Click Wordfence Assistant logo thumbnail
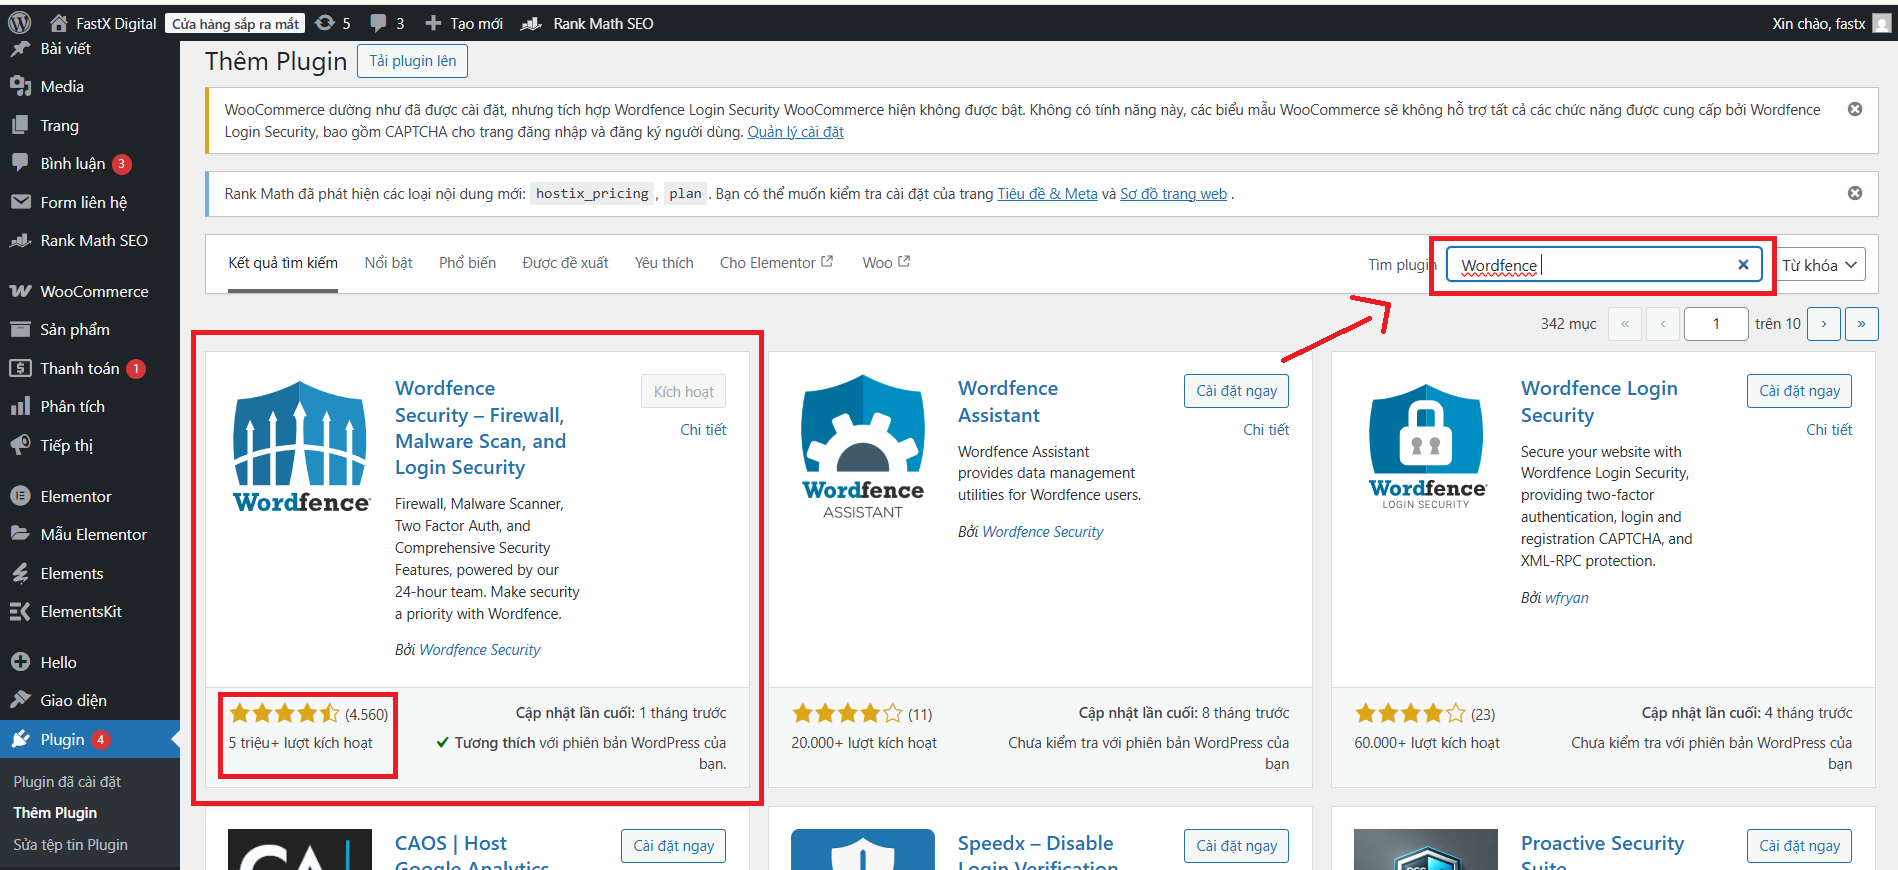This screenshot has height=870, width=1898. point(863,446)
